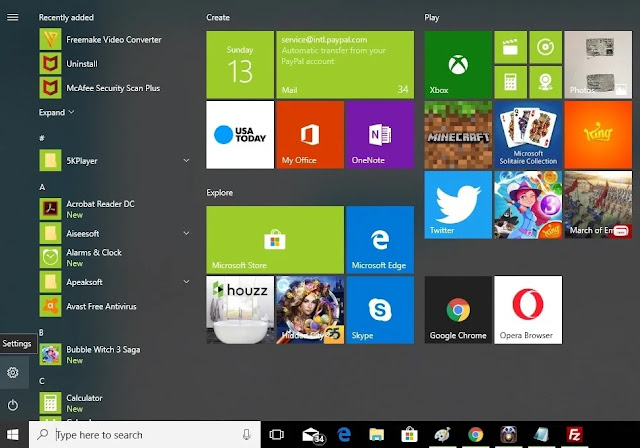Open Chrome from the taskbar
Screen dimensions: 640x448
coord(476,435)
